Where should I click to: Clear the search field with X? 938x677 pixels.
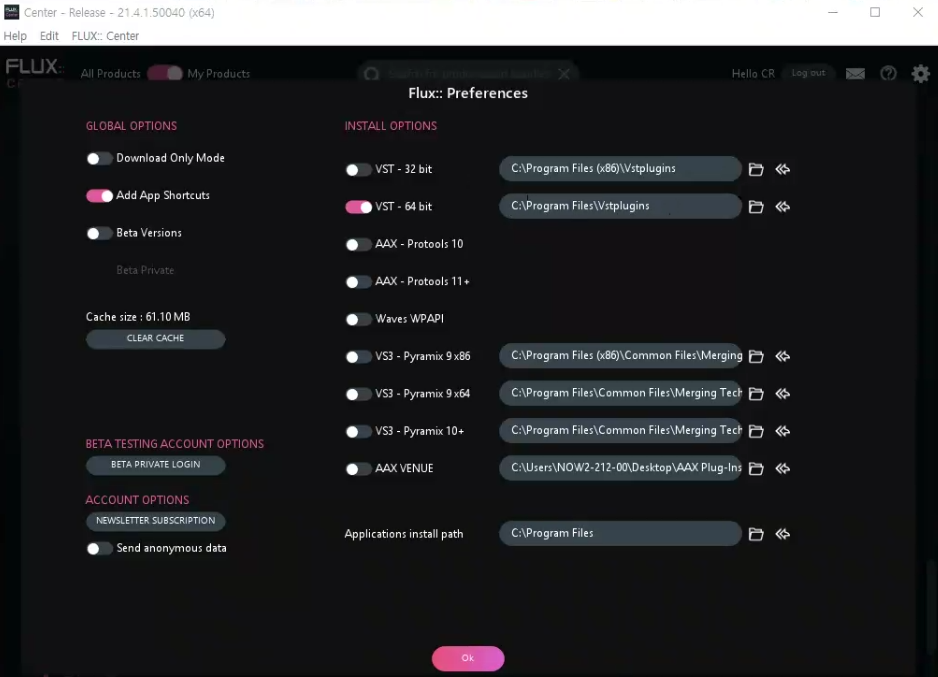coord(564,74)
